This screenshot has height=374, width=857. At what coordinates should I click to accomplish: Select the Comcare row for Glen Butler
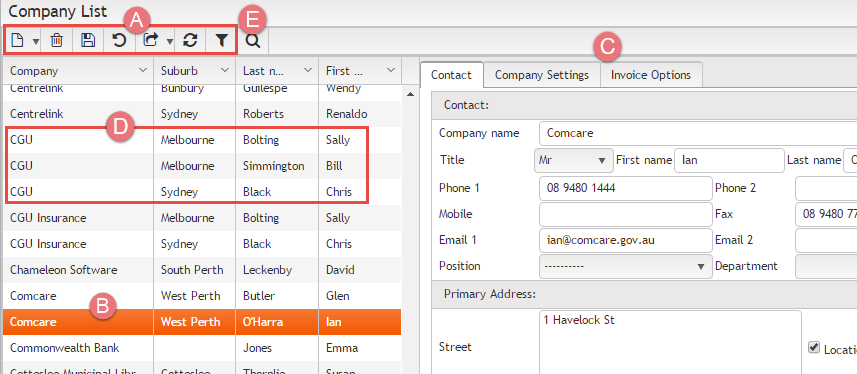(202, 296)
